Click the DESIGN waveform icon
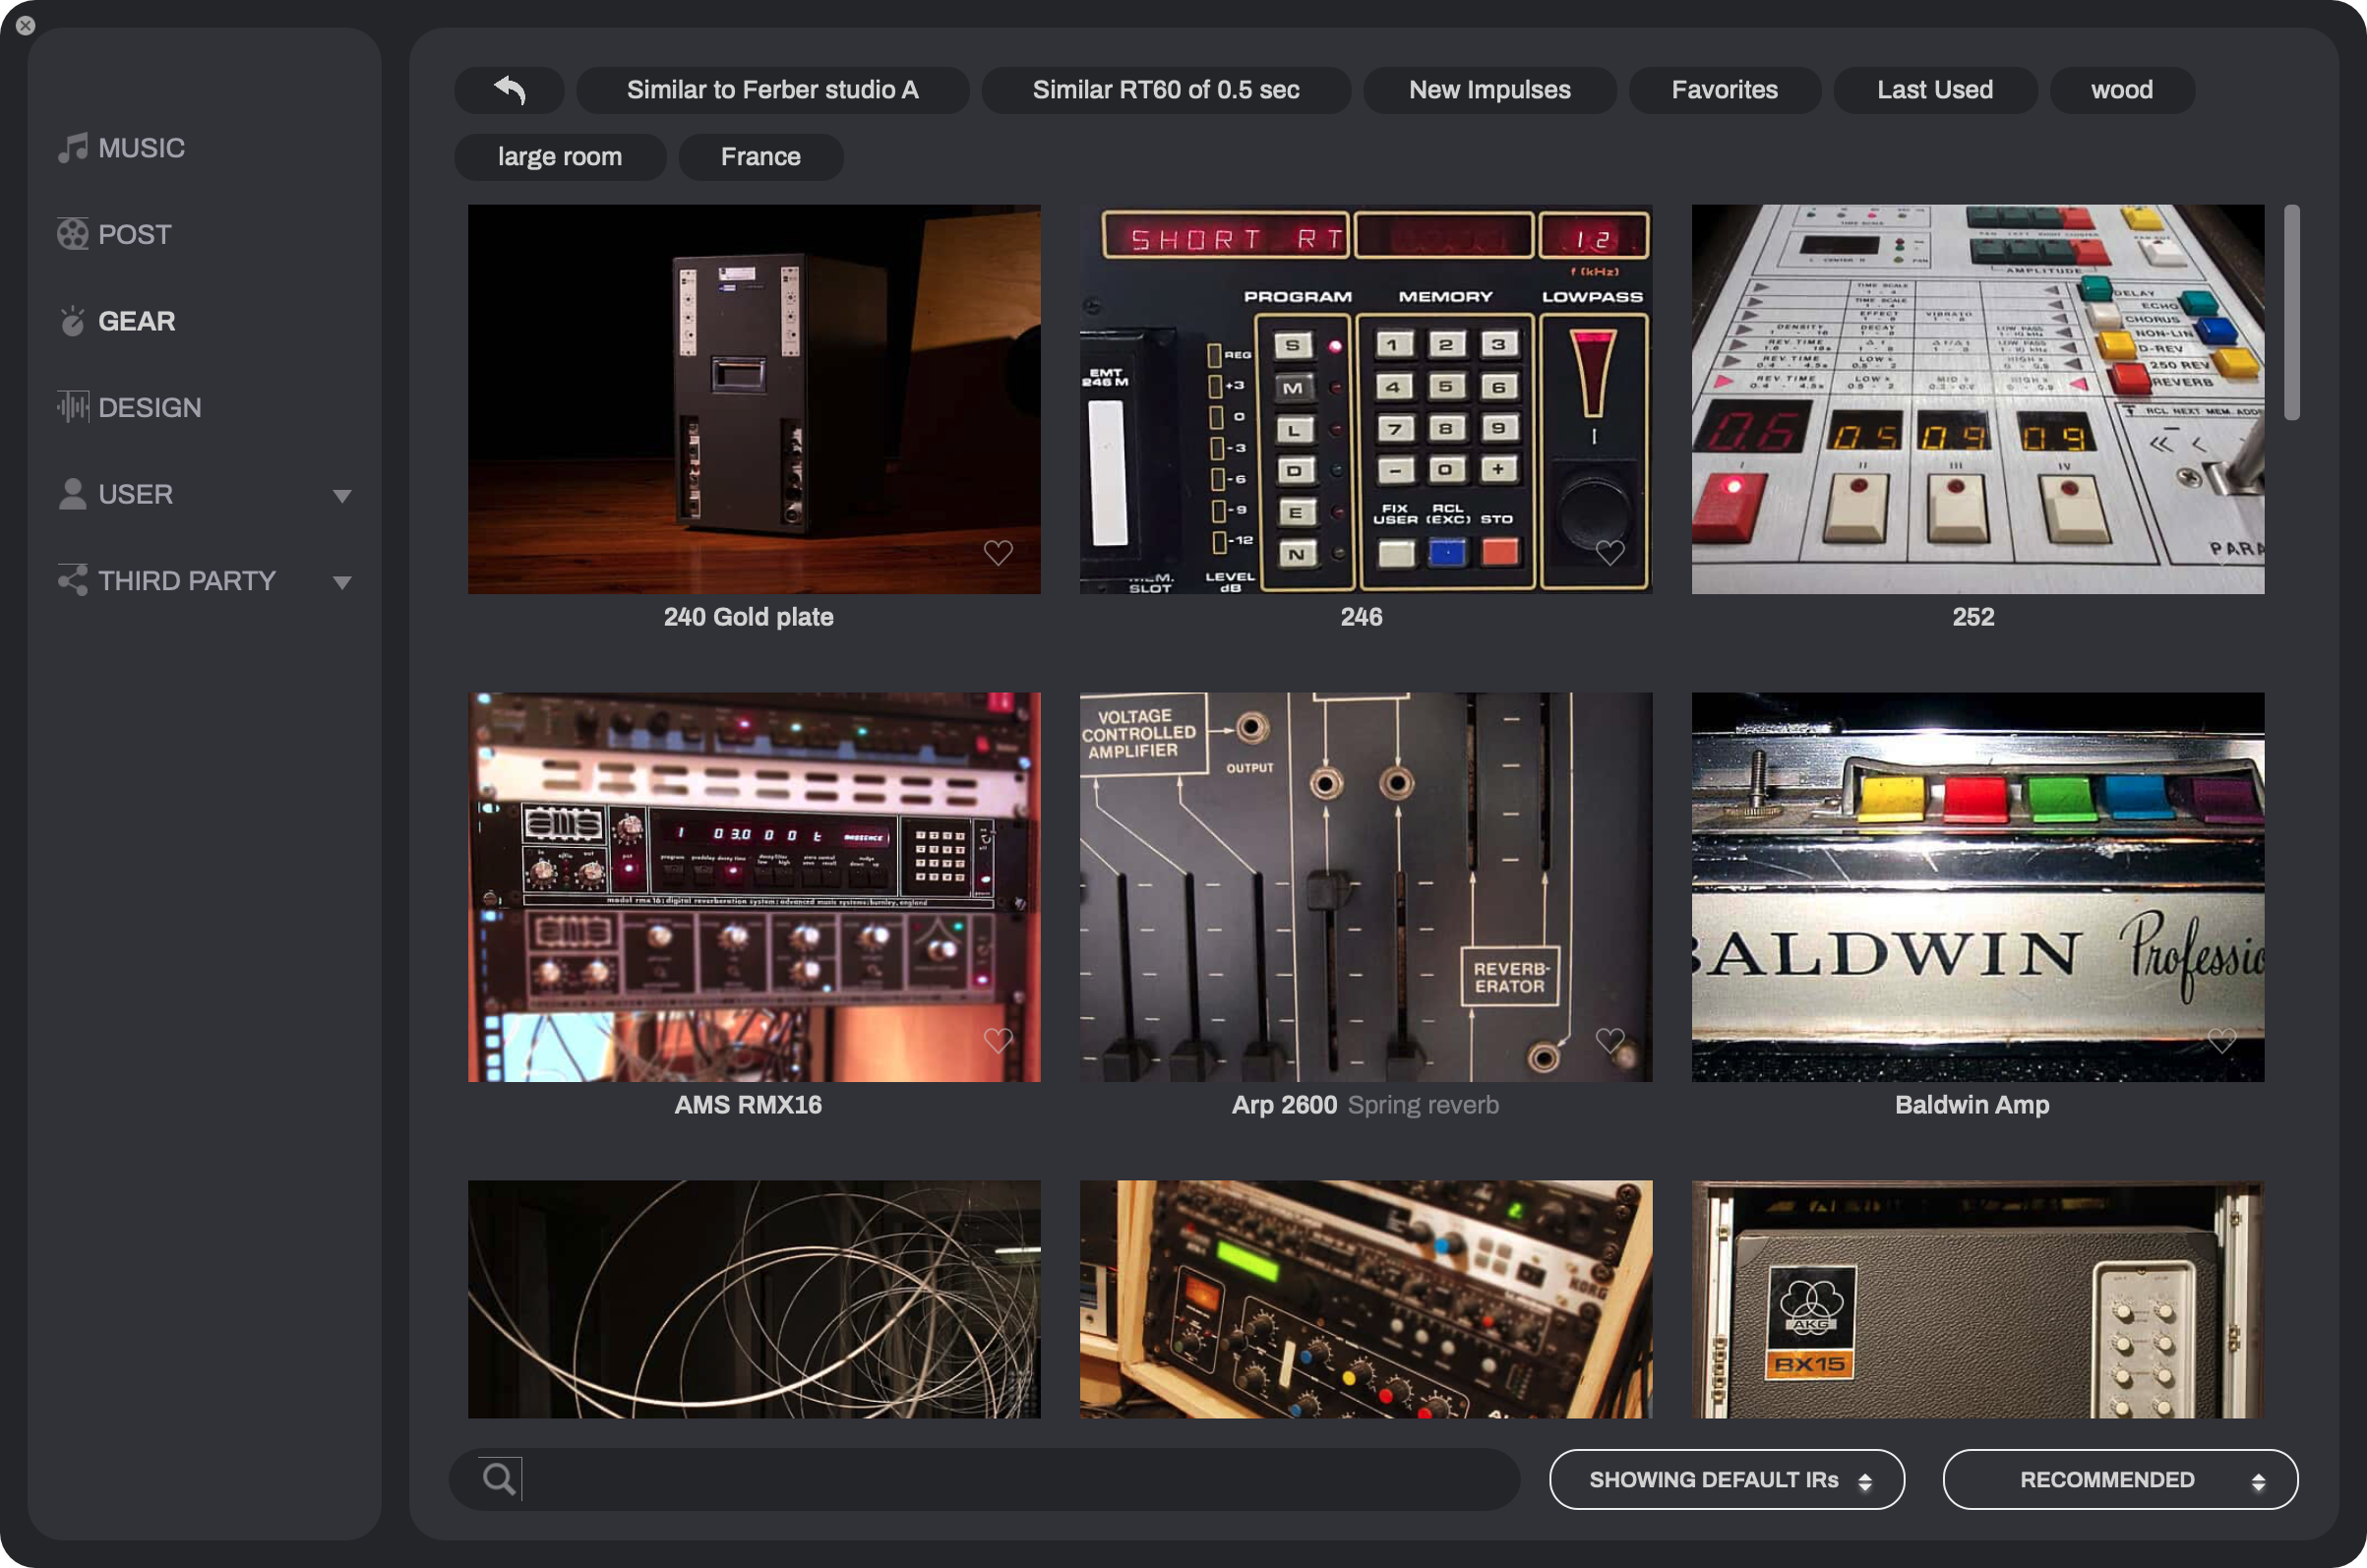Screen dimensions: 2367x1568 pyautogui.click(x=72, y=407)
